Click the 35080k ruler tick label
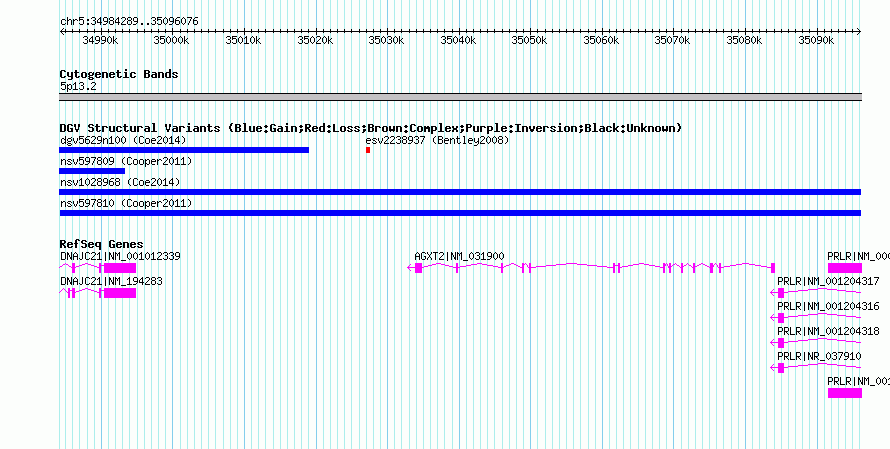The image size is (890, 449). 744,40
